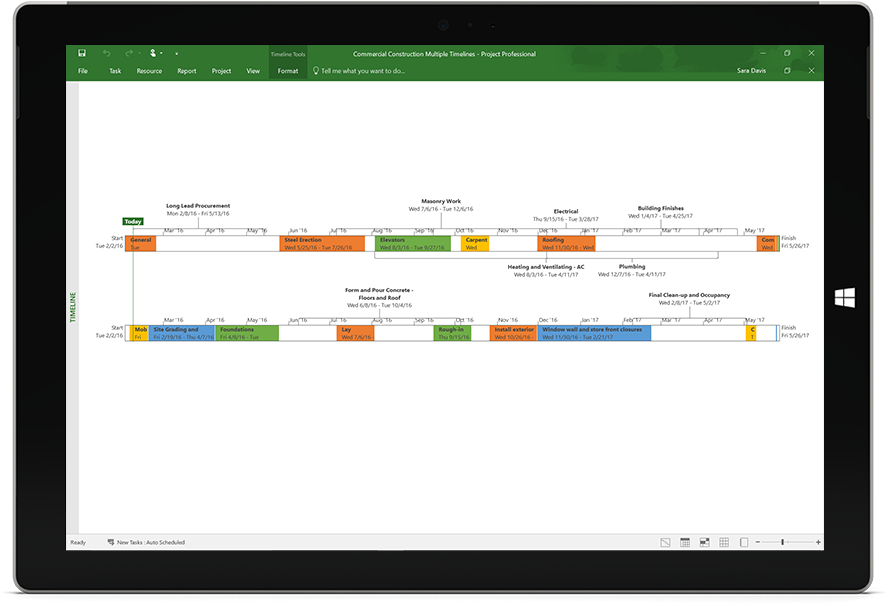Screen dimensions: 888x606
Task: Select the Resource Sheet icon in status bar
Action: (724, 542)
